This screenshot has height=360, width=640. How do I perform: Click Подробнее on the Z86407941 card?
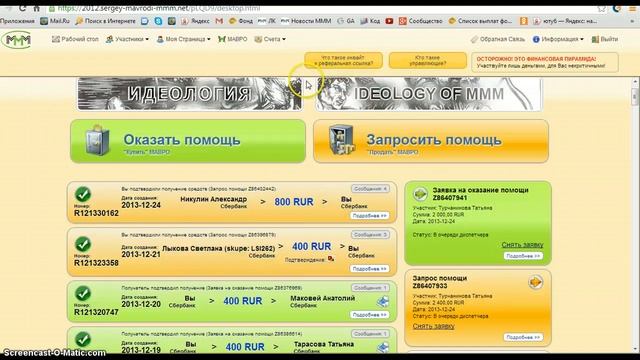pos(523,256)
